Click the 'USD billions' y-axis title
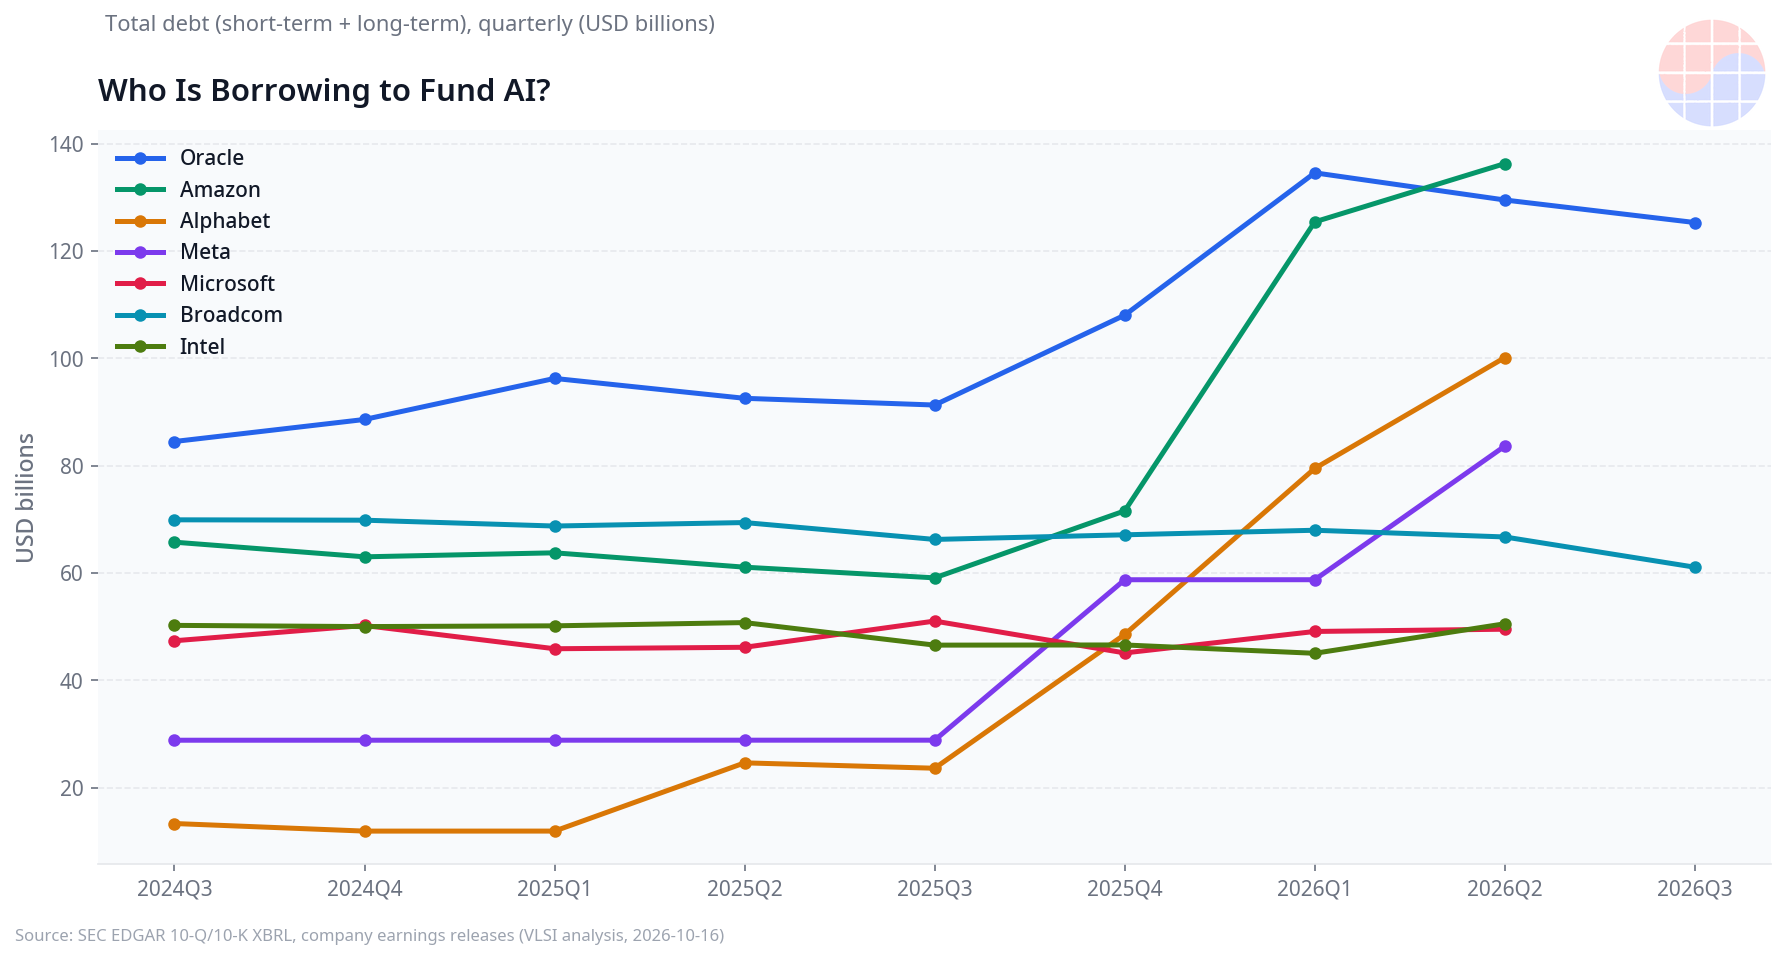 26,498
